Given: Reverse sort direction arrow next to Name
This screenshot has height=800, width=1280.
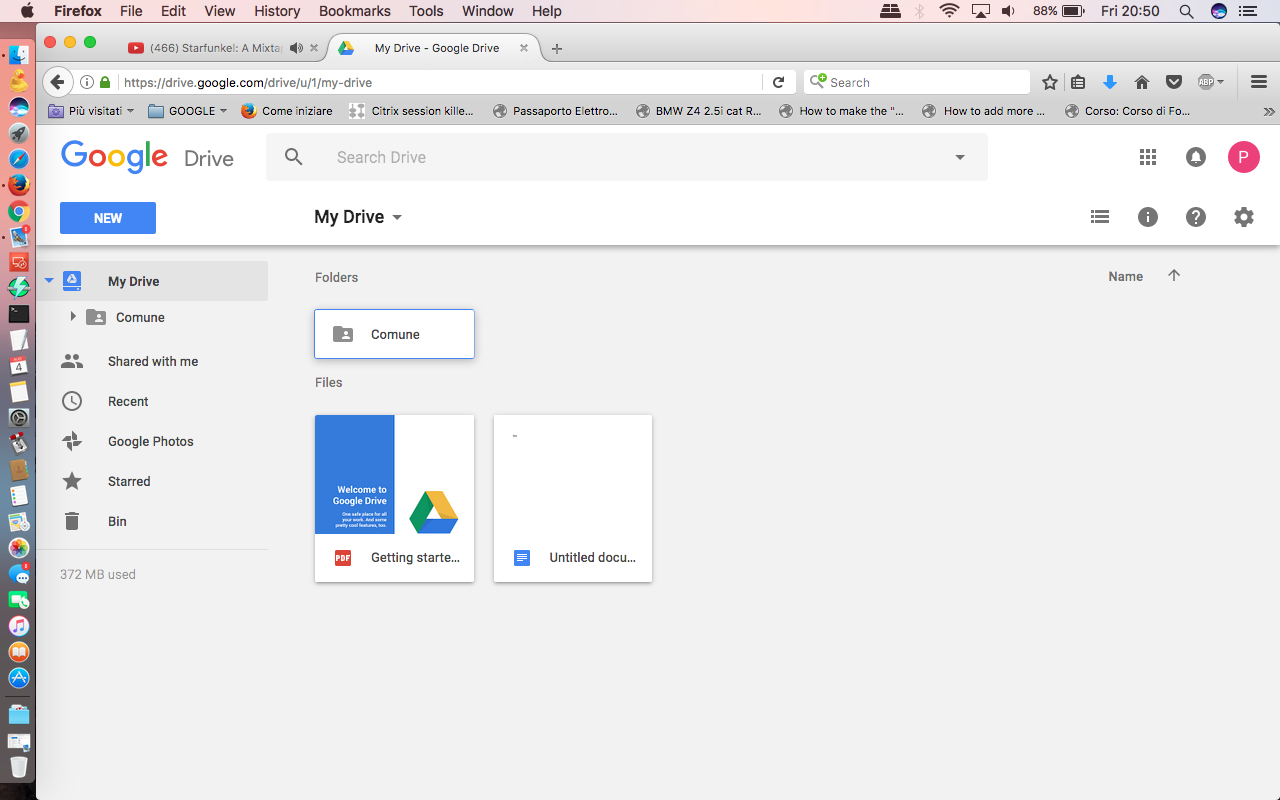Looking at the screenshot, I should [x=1174, y=276].
